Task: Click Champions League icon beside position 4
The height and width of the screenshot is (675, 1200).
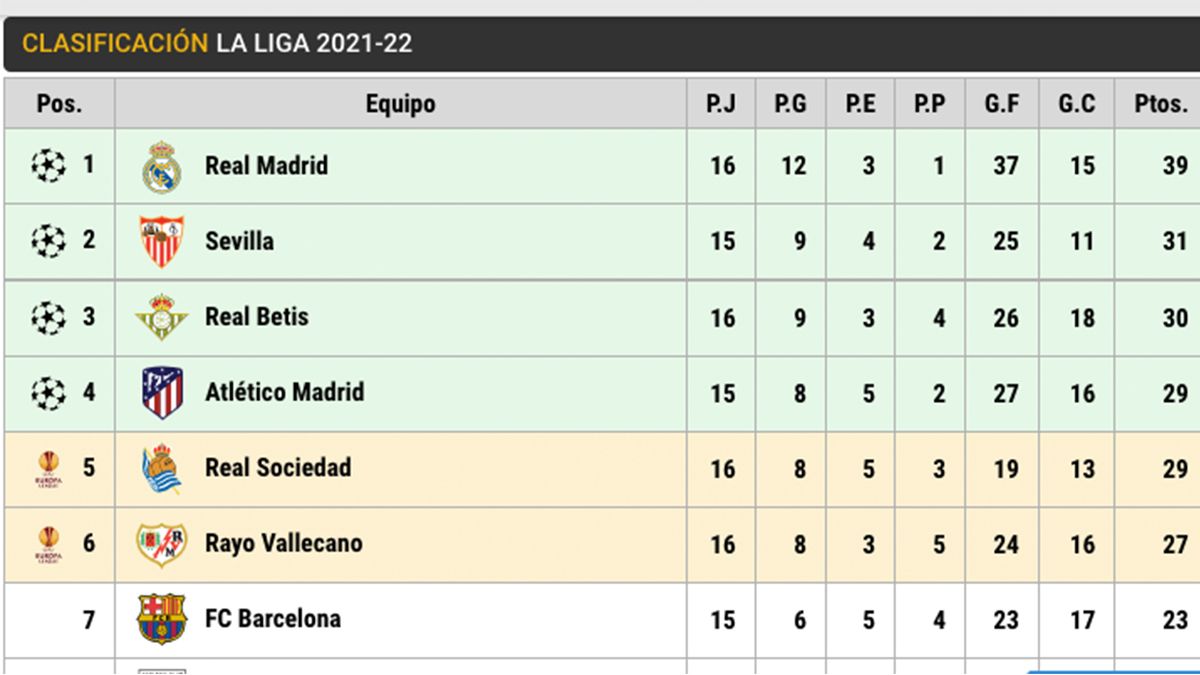Action: pyautogui.click(x=48, y=392)
